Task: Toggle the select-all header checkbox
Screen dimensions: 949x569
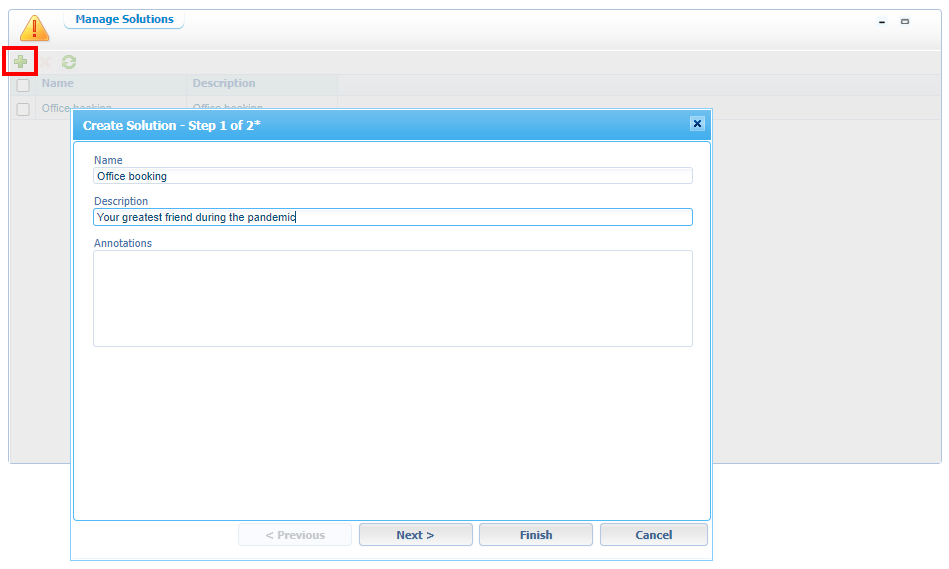Action: point(23,85)
